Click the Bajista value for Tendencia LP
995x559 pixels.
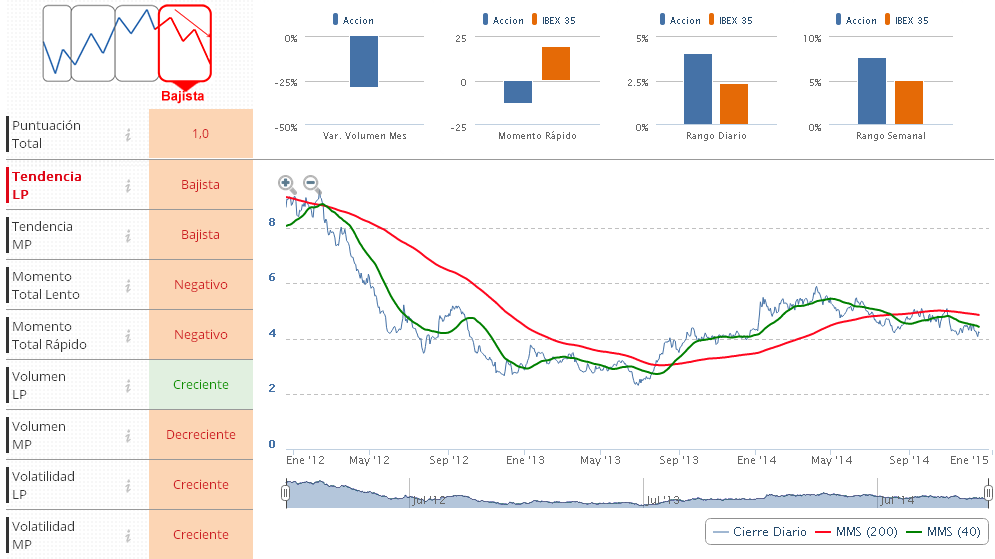201,185
